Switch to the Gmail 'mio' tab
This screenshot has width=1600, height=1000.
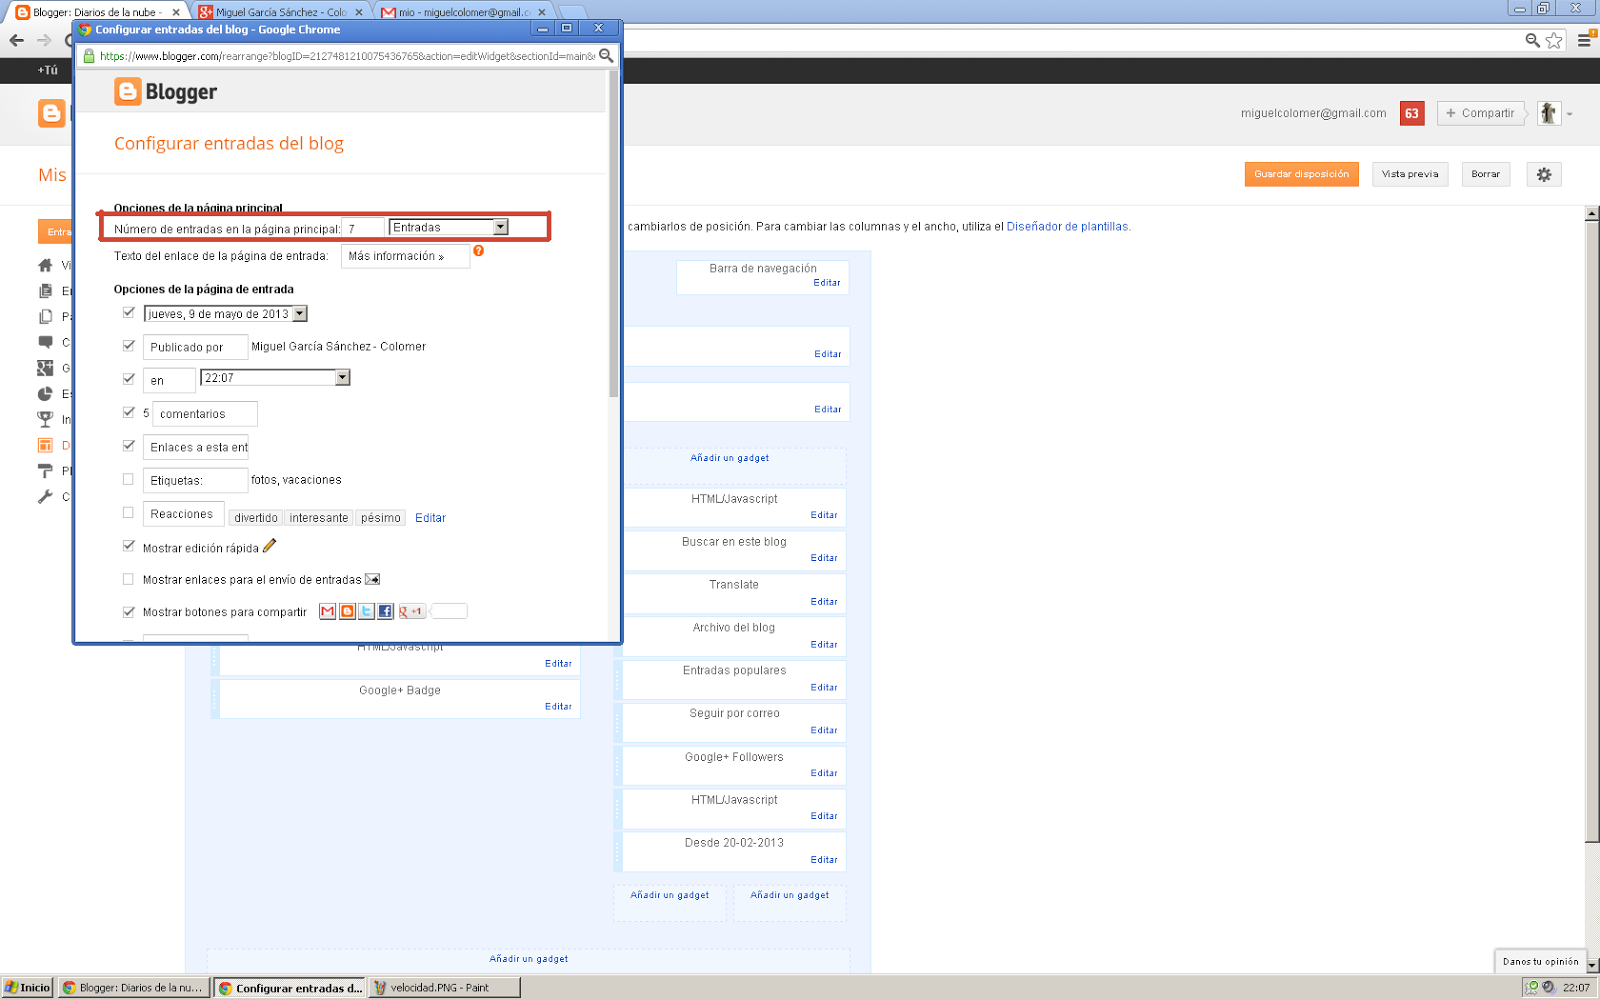tap(464, 12)
